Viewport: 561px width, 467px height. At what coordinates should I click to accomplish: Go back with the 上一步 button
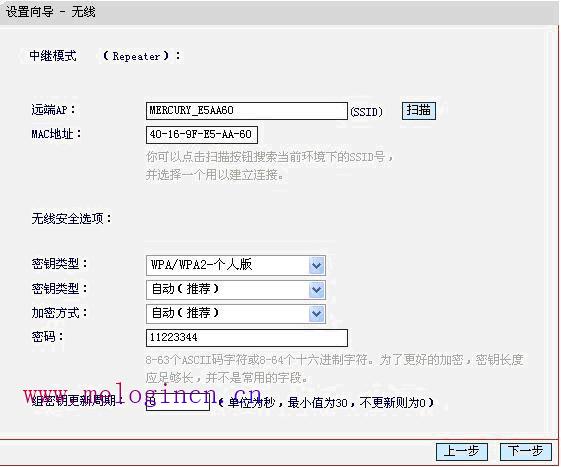462,452
